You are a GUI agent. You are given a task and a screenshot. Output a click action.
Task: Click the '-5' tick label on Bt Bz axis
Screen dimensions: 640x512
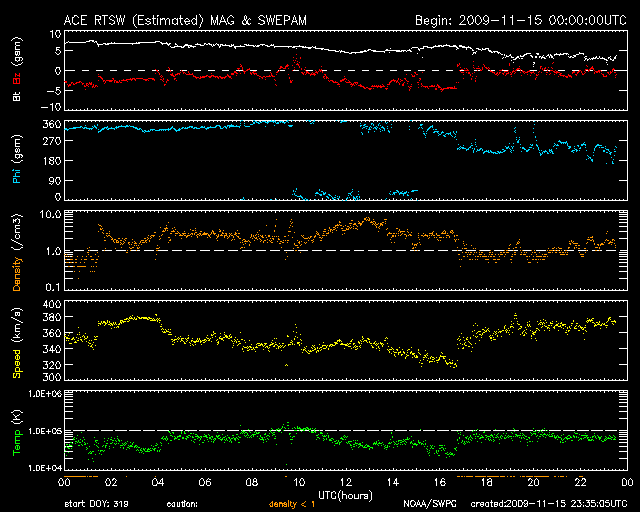[53, 90]
